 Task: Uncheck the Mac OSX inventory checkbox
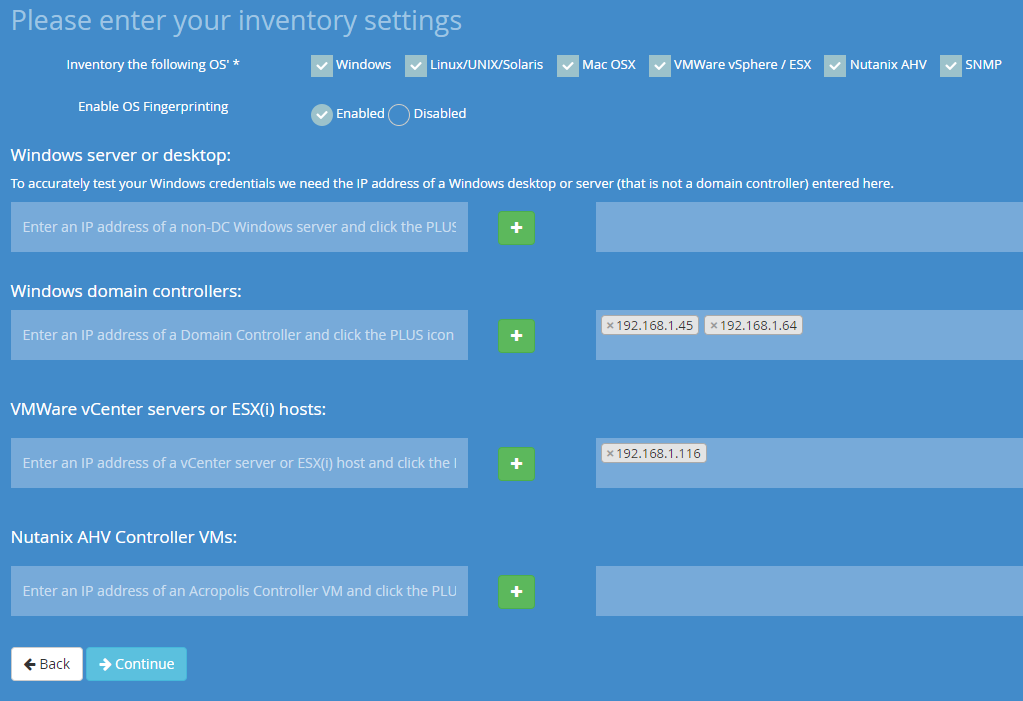(567, 65)
